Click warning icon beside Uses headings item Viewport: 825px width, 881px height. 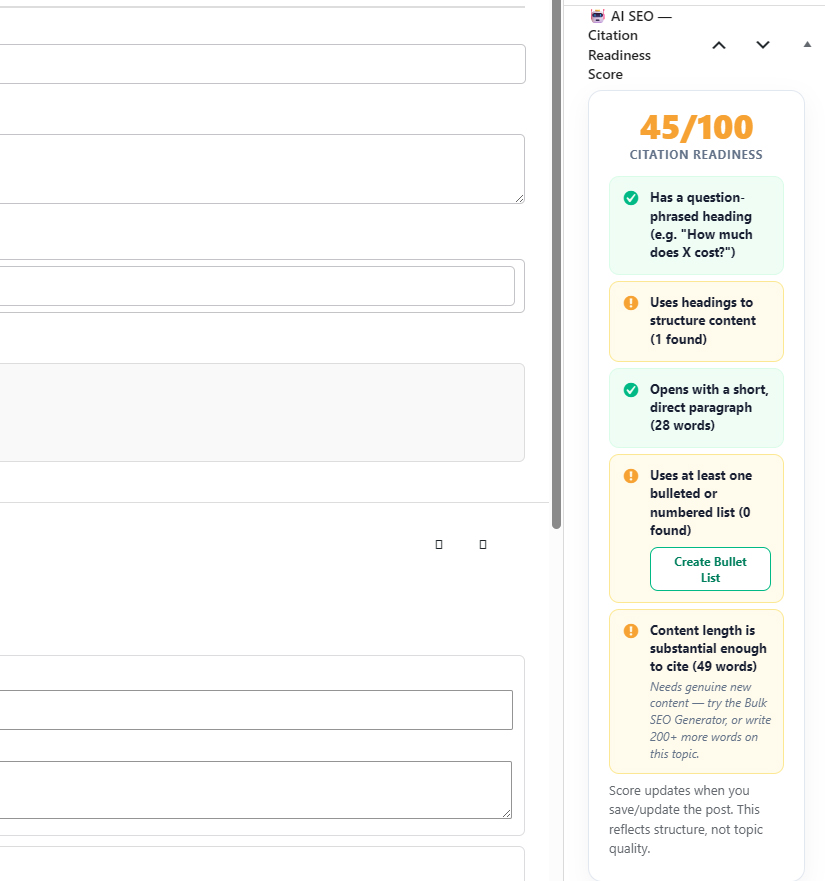pos(631,303)
